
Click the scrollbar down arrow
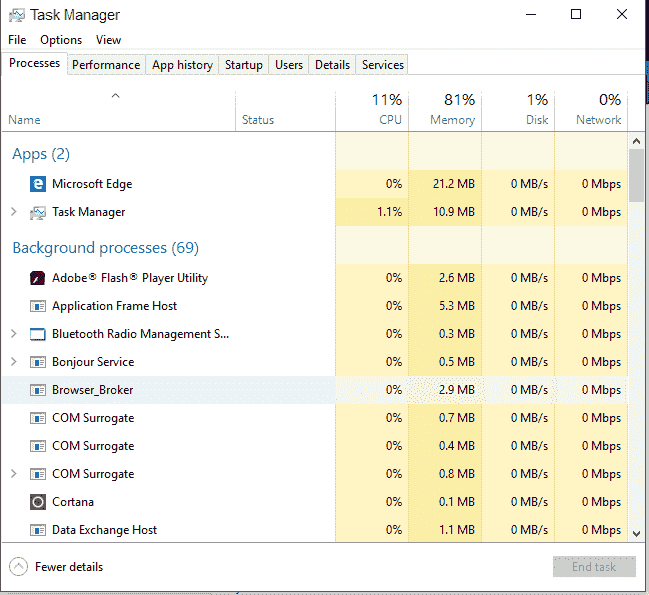[x=637, y=534]
